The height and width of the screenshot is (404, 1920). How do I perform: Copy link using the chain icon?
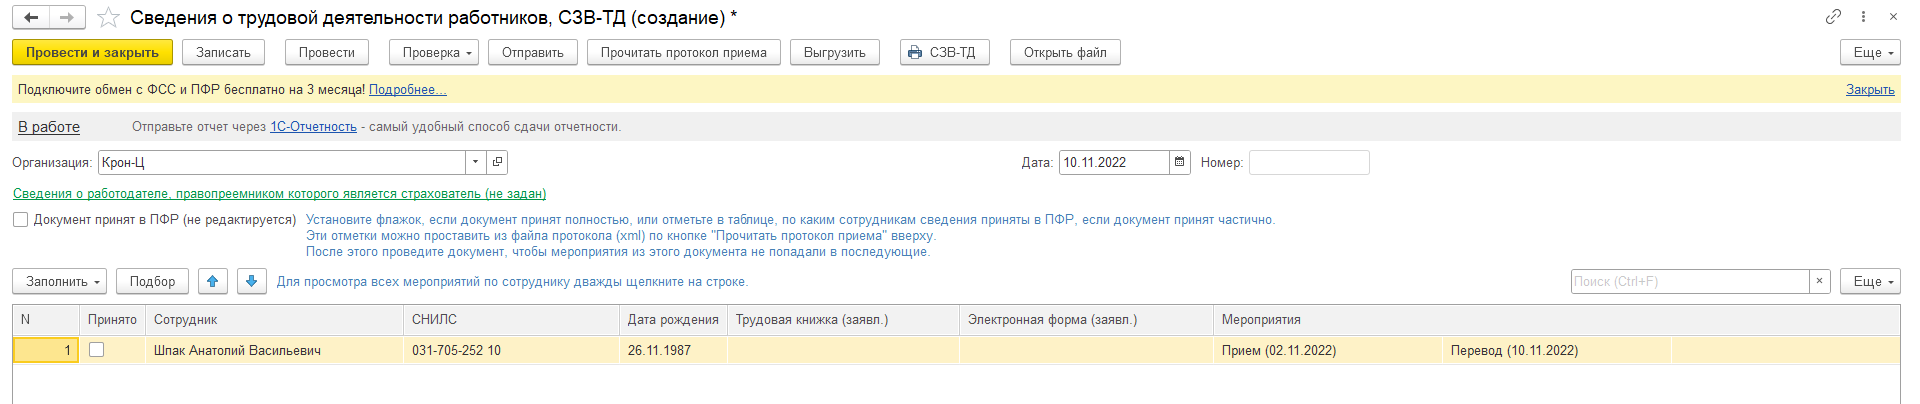tap(1833, 17)
